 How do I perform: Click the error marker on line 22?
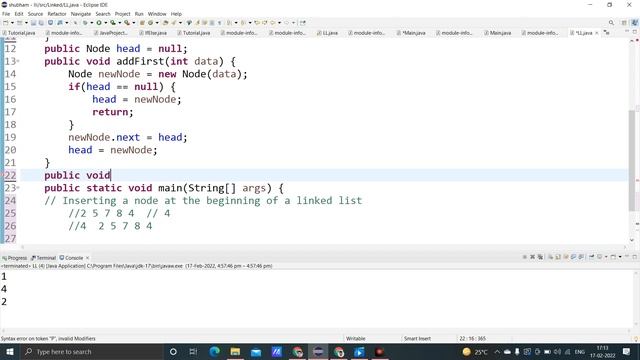point(2,176)
